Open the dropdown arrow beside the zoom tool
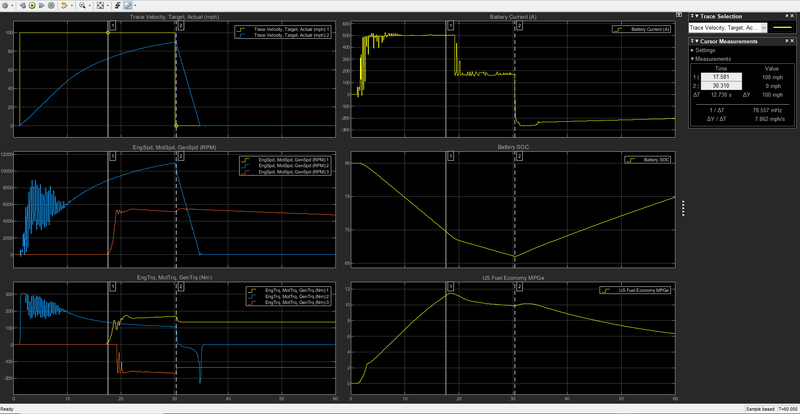Viewport: 800px width, 414px height. tap(88, 5)
